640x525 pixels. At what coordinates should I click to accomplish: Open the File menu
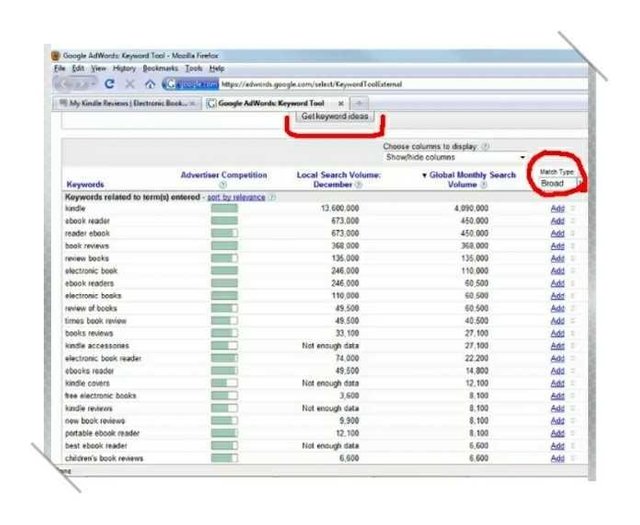60,68
